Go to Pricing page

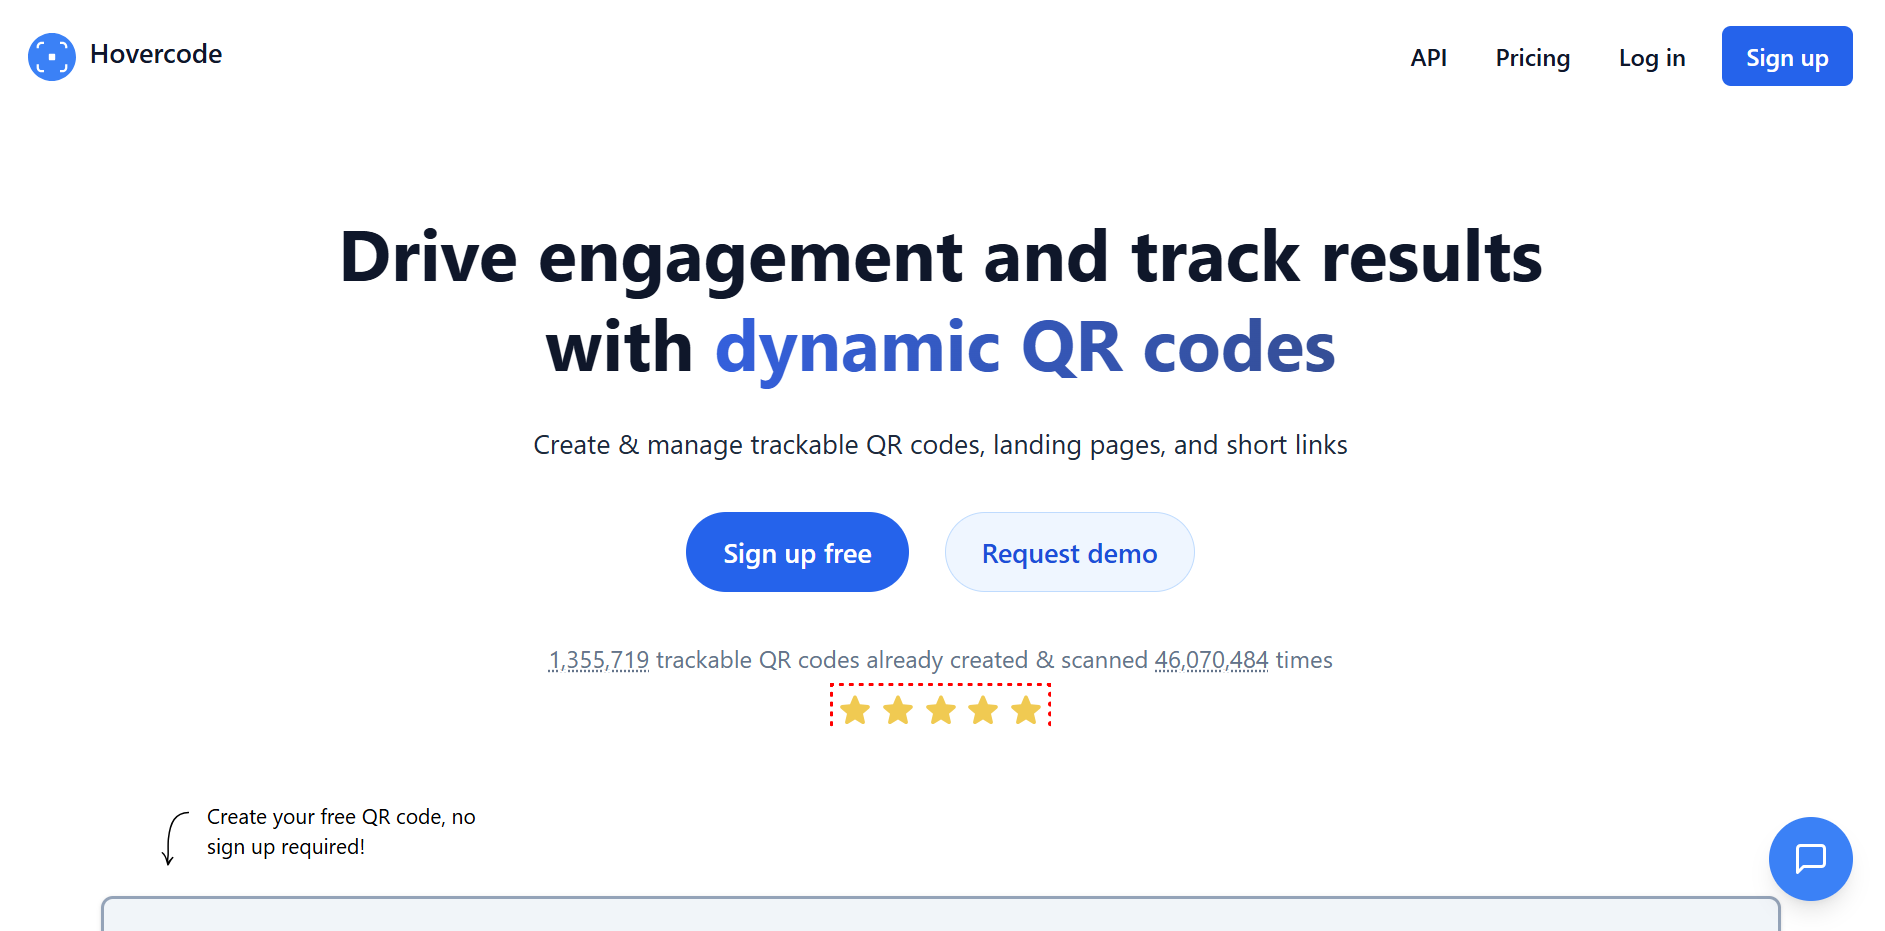(x=1532, y=58)
